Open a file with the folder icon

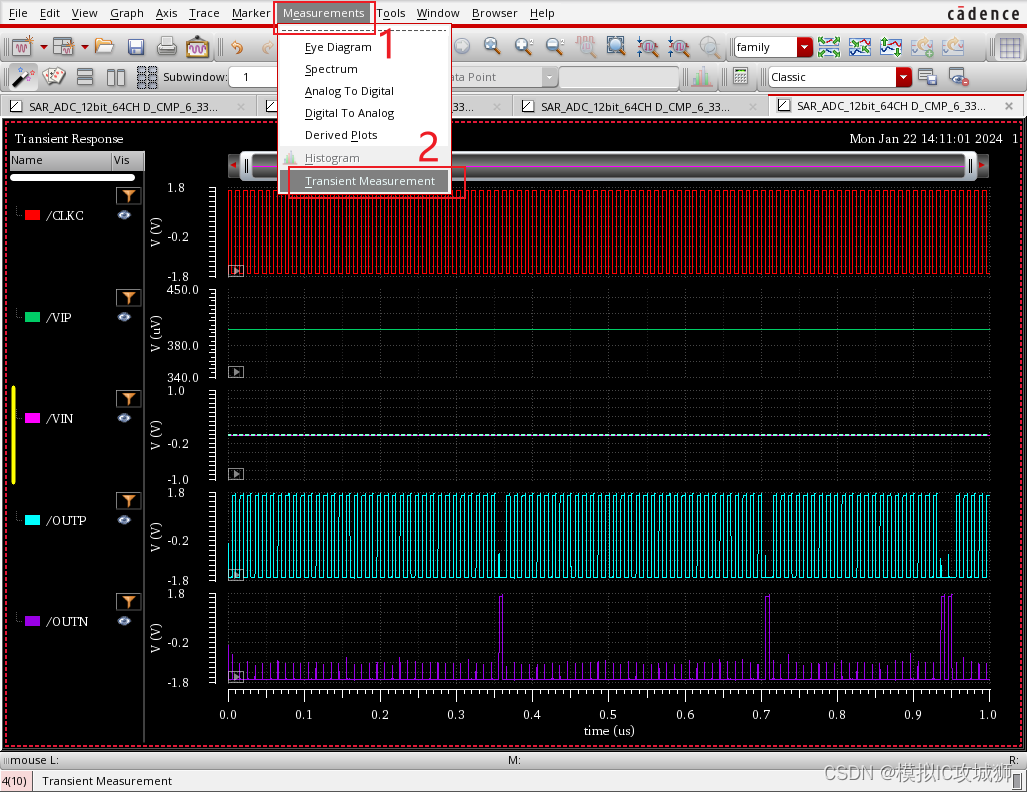[104, 46]
